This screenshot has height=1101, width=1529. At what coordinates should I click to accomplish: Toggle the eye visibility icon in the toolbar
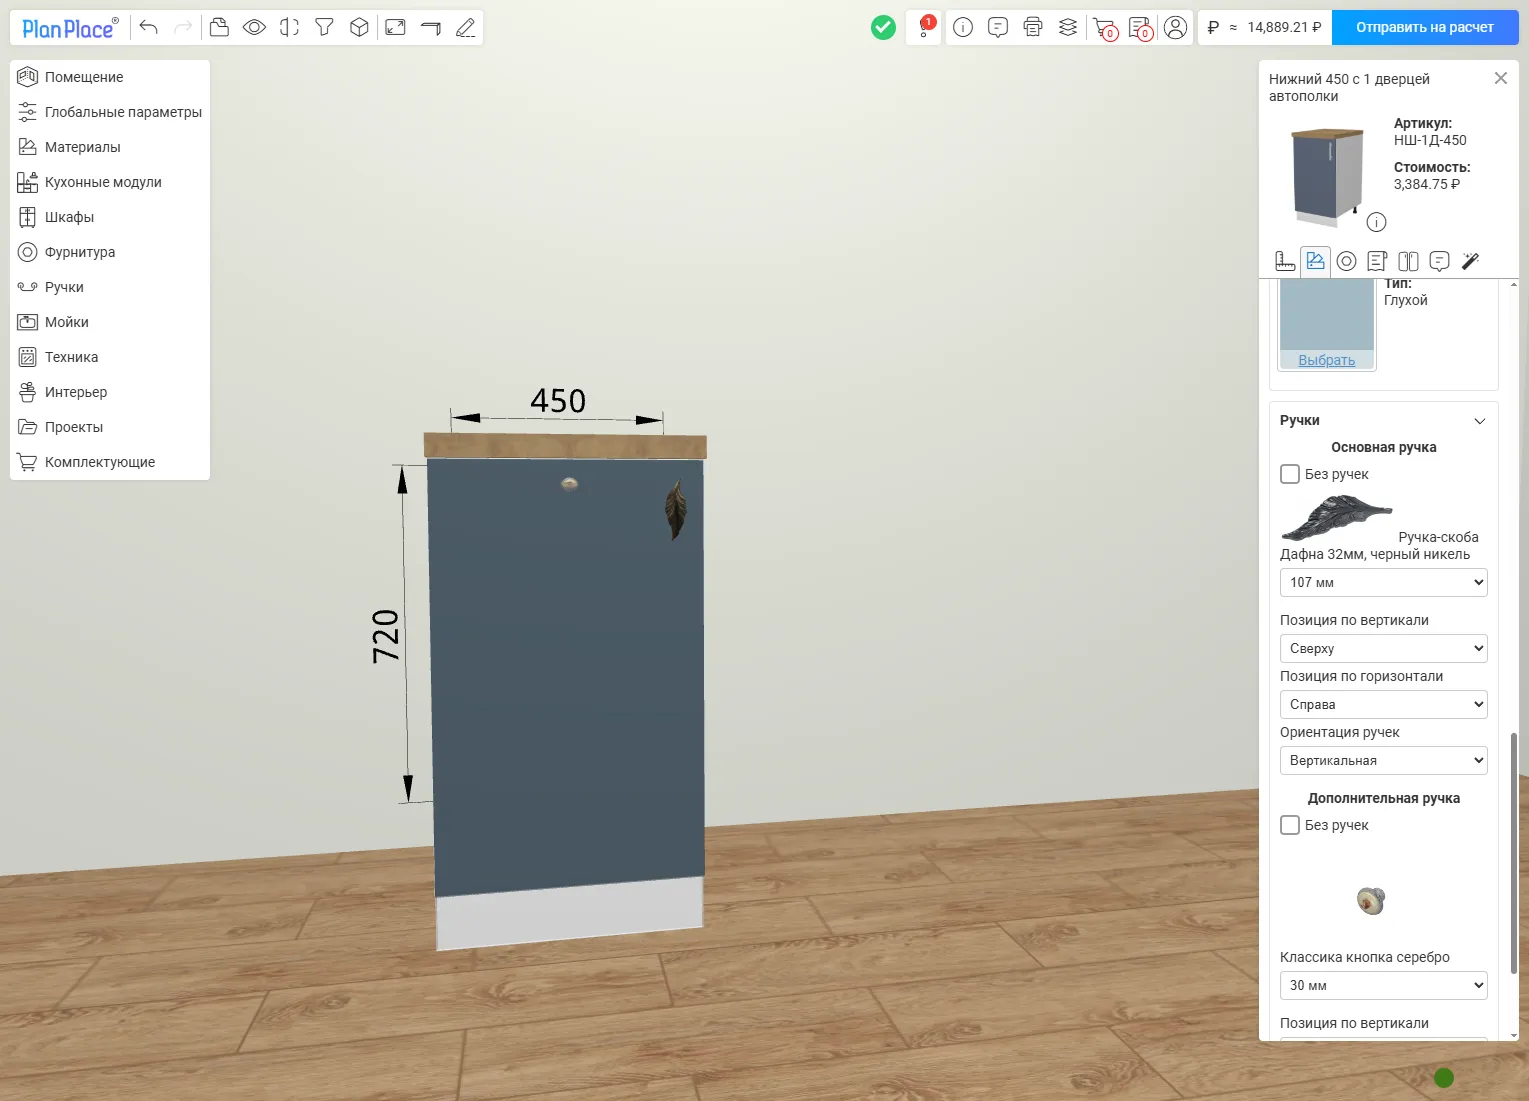(254, 27)
